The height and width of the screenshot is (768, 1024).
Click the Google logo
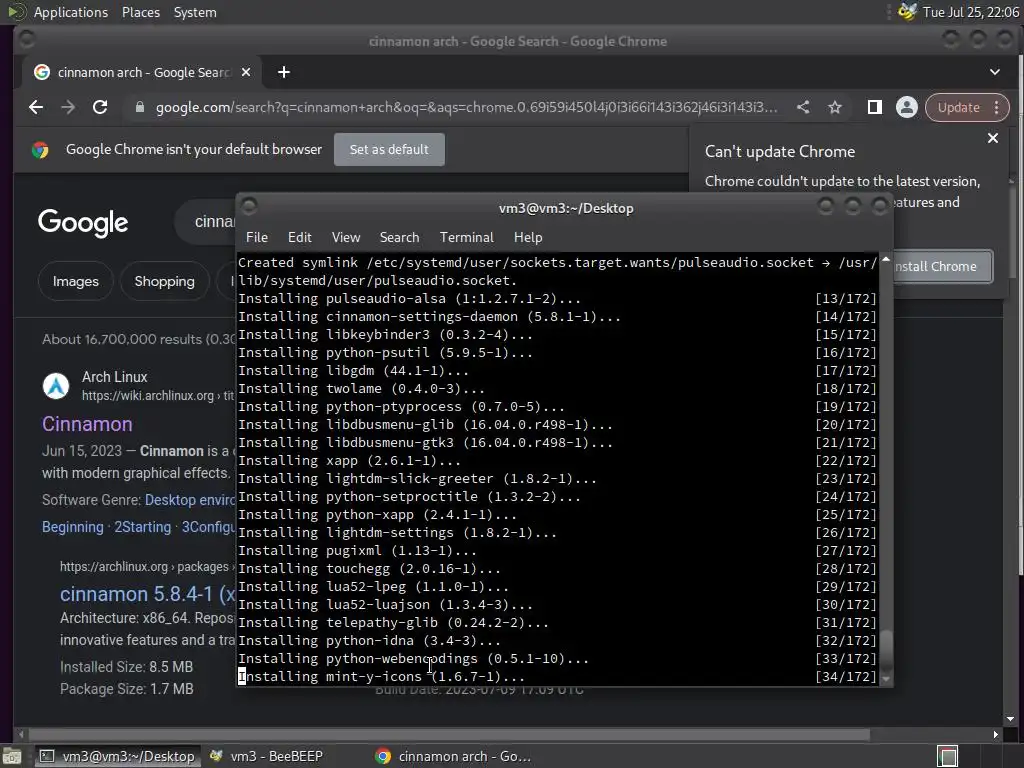(83, 223)
